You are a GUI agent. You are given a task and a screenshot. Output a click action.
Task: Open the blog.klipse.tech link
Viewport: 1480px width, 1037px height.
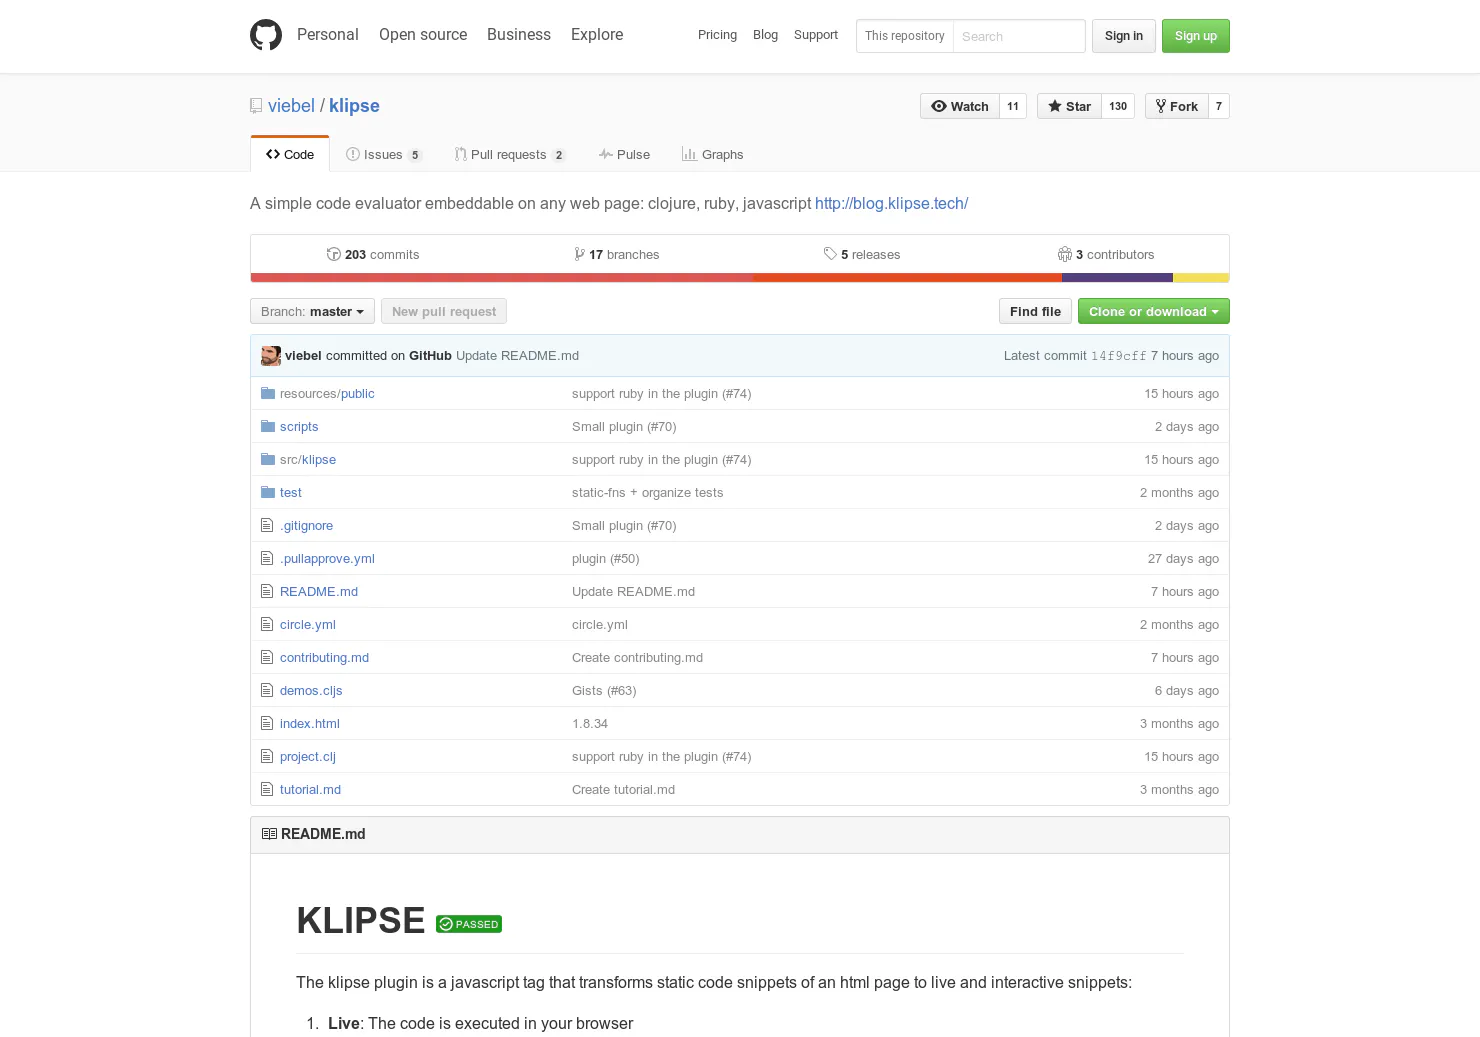point(891,203)
